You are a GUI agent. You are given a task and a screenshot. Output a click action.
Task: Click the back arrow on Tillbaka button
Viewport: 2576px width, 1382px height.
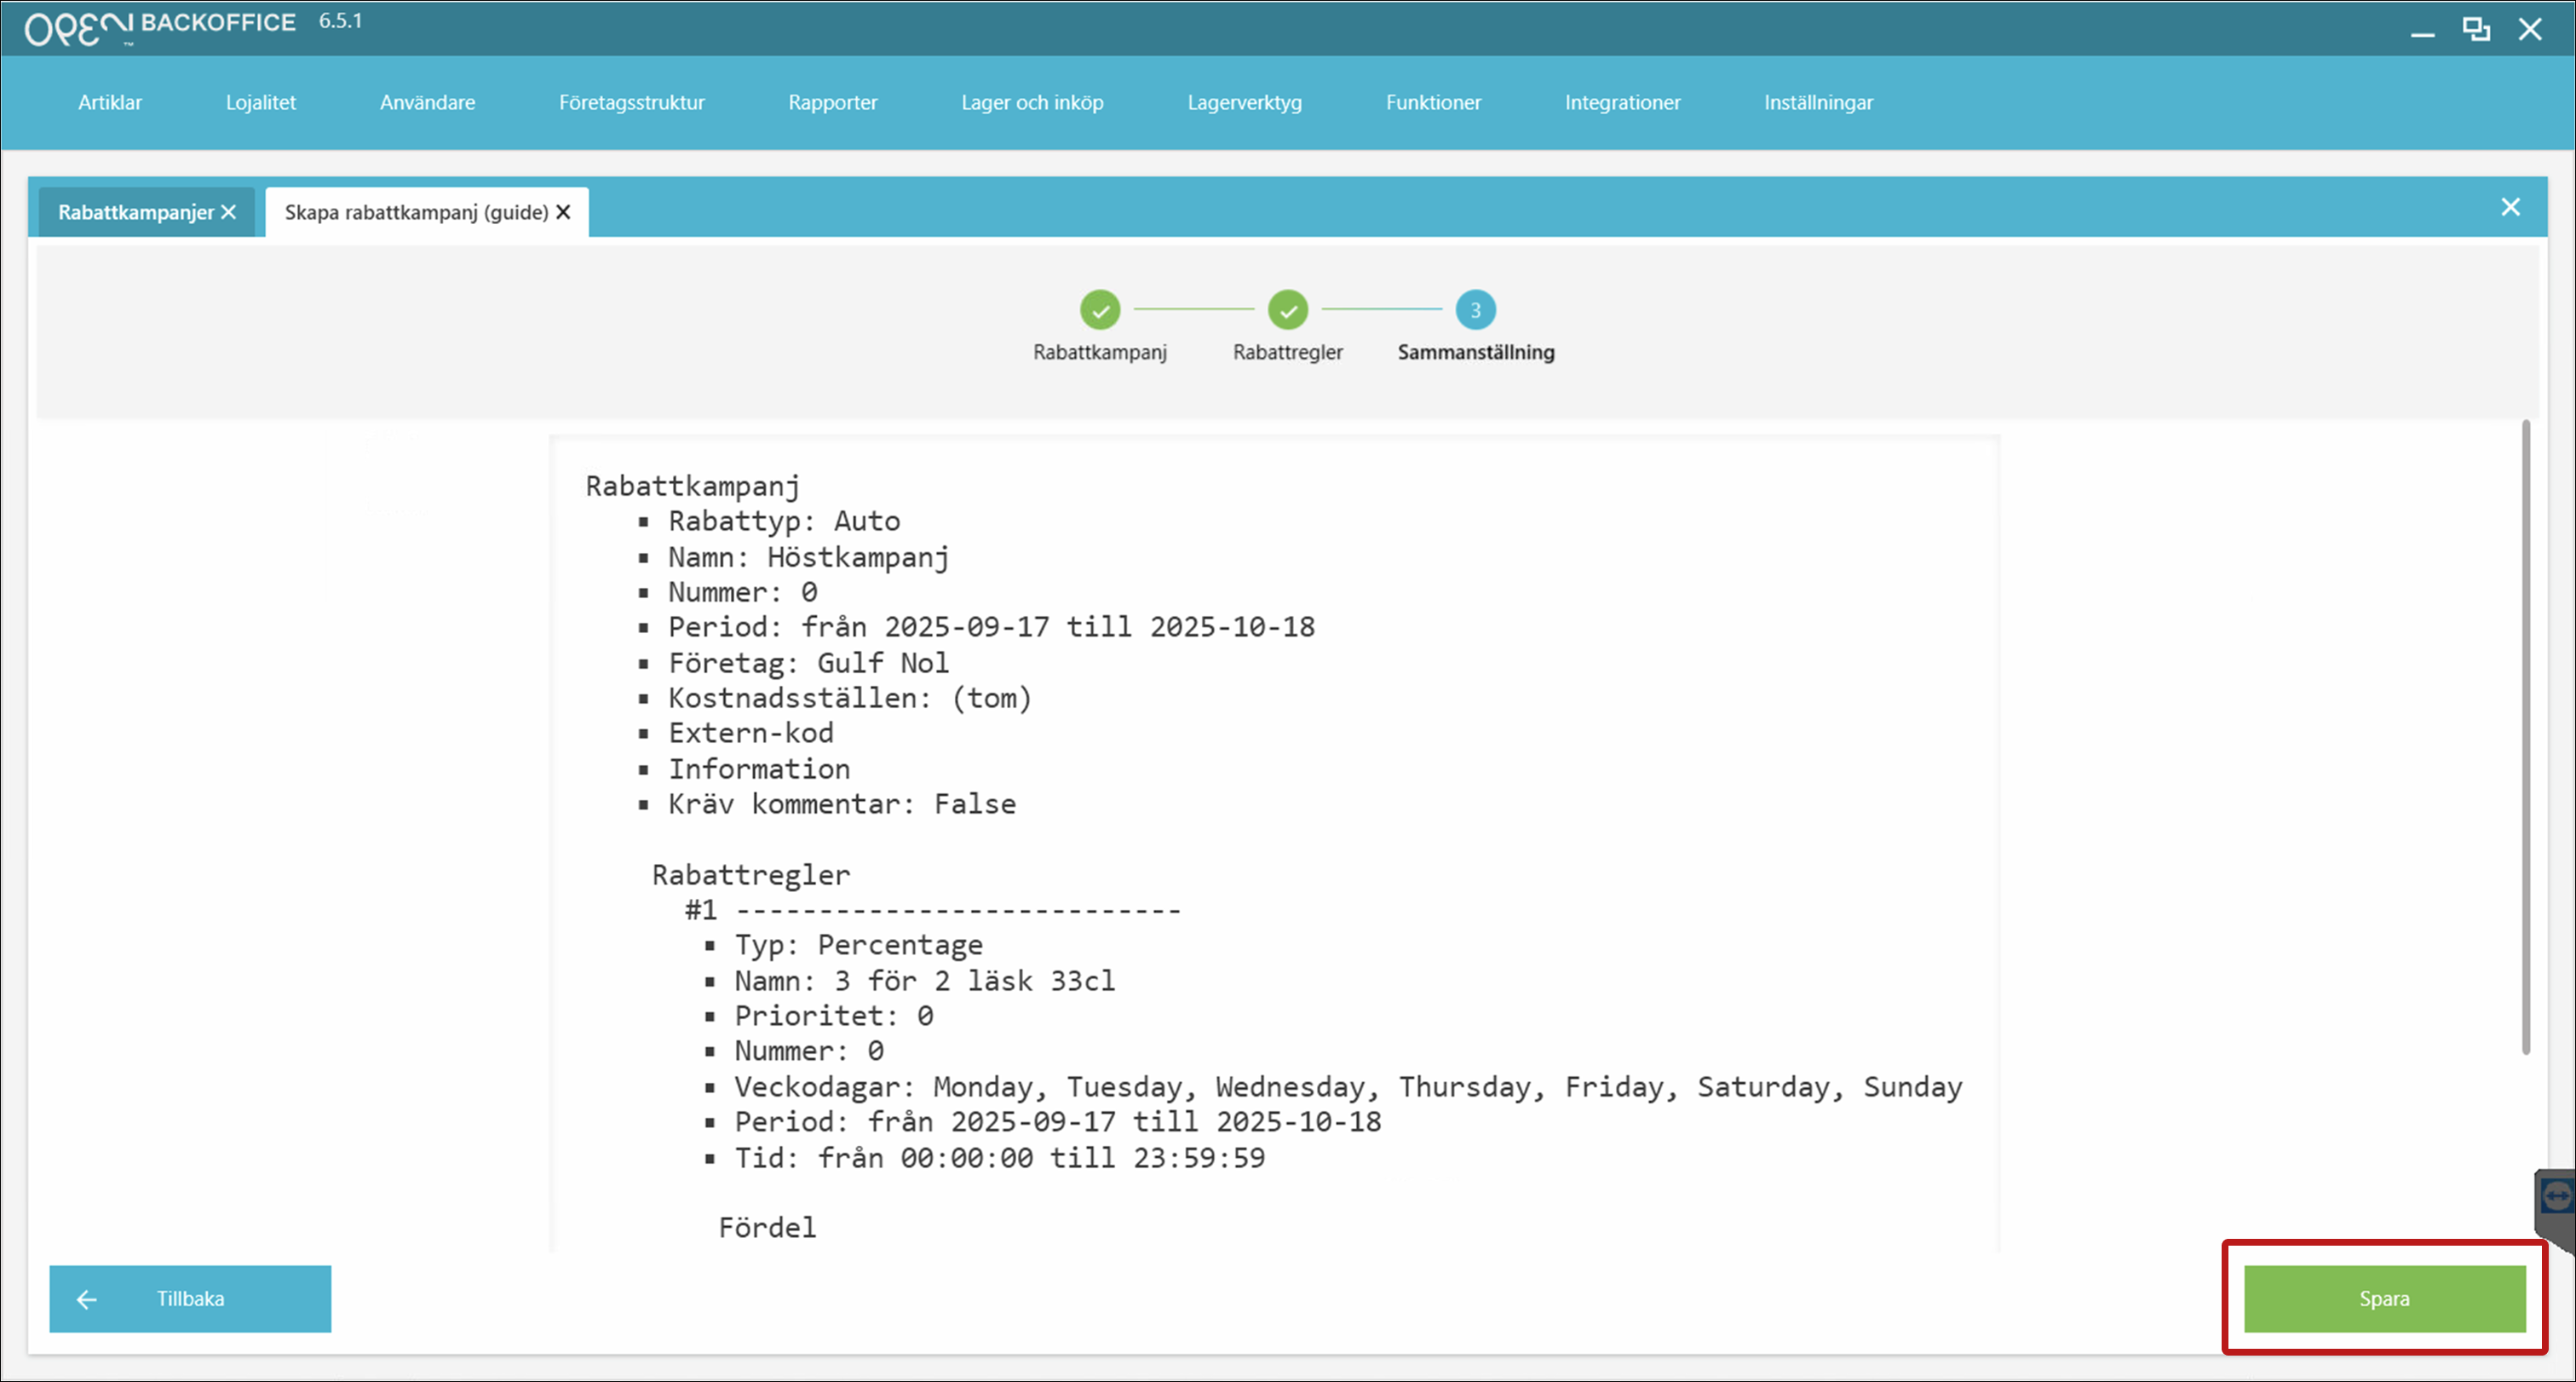[x=87, y=1299]
